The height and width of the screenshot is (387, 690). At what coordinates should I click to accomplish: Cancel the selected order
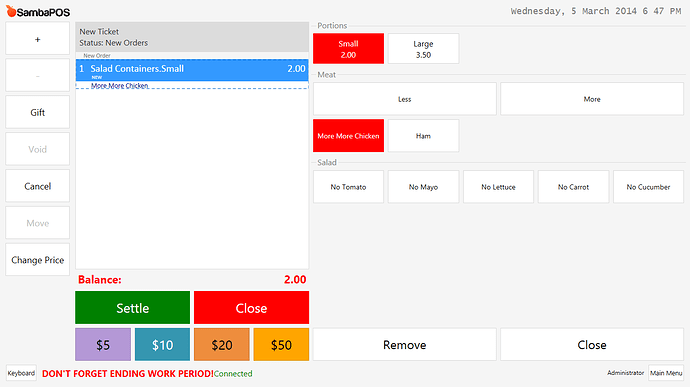(x=37, y=186)
